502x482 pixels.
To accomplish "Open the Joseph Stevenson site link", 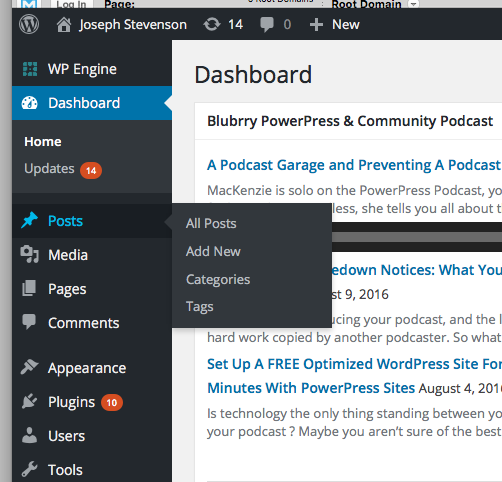I will pos(133,25).
